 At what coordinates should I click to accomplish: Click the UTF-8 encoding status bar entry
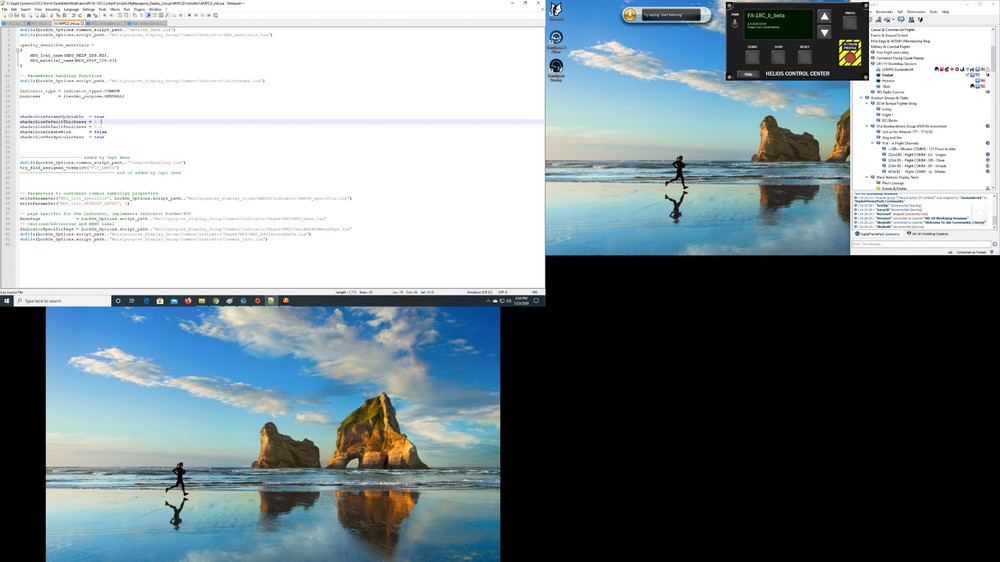coord(503,292)
